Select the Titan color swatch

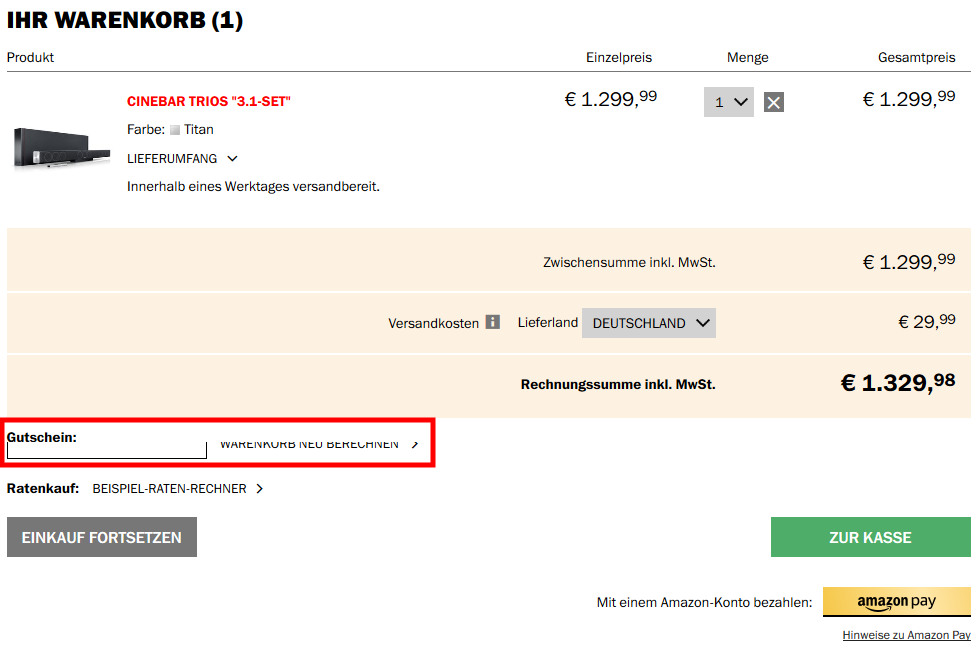175,130
